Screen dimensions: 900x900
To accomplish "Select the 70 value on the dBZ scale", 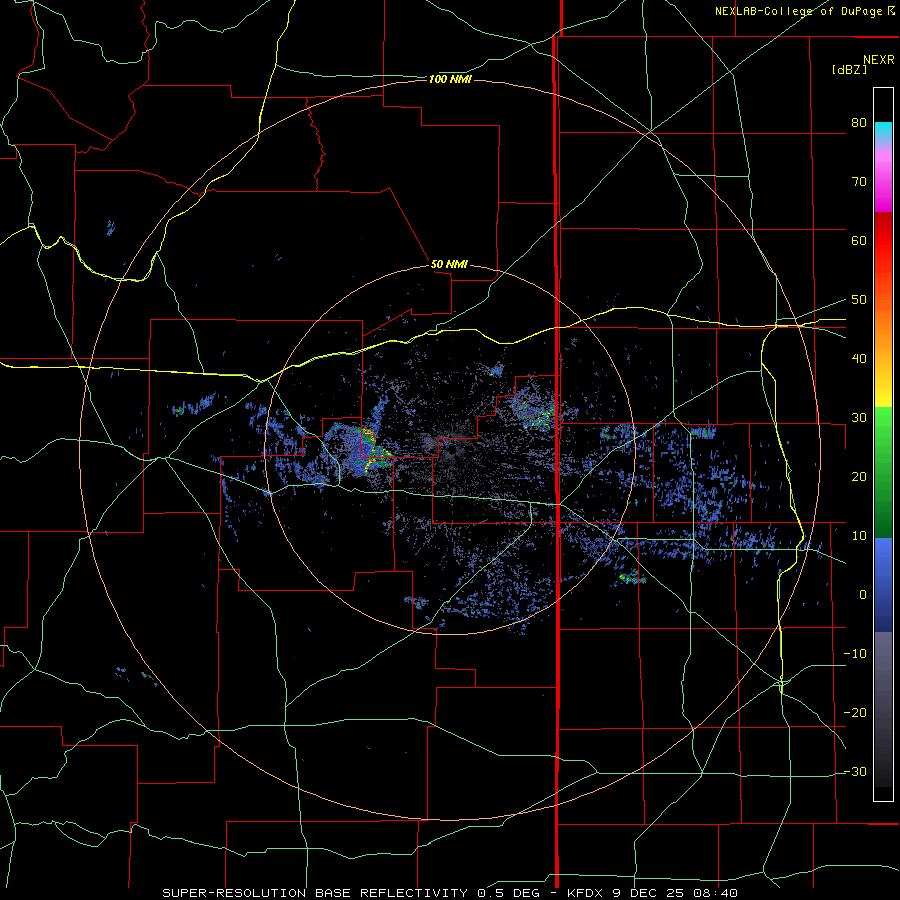I will click(x=859, y=181).
